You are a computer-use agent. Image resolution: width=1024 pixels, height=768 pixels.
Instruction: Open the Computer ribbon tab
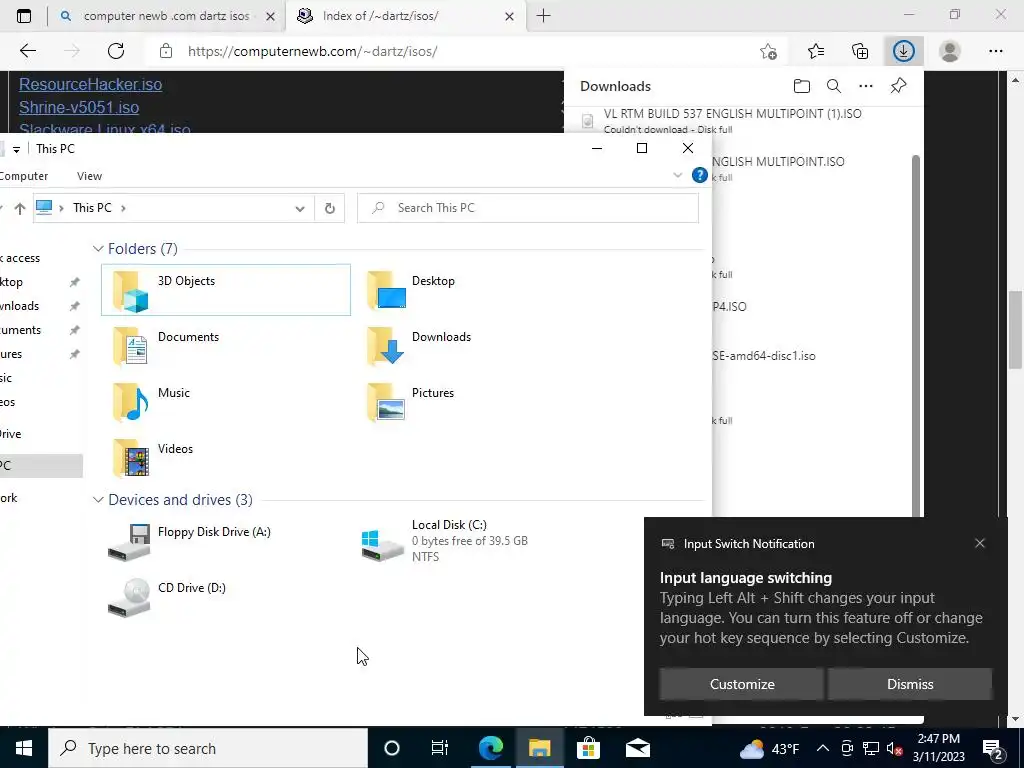pyautogui.click(x=22, y=176)
